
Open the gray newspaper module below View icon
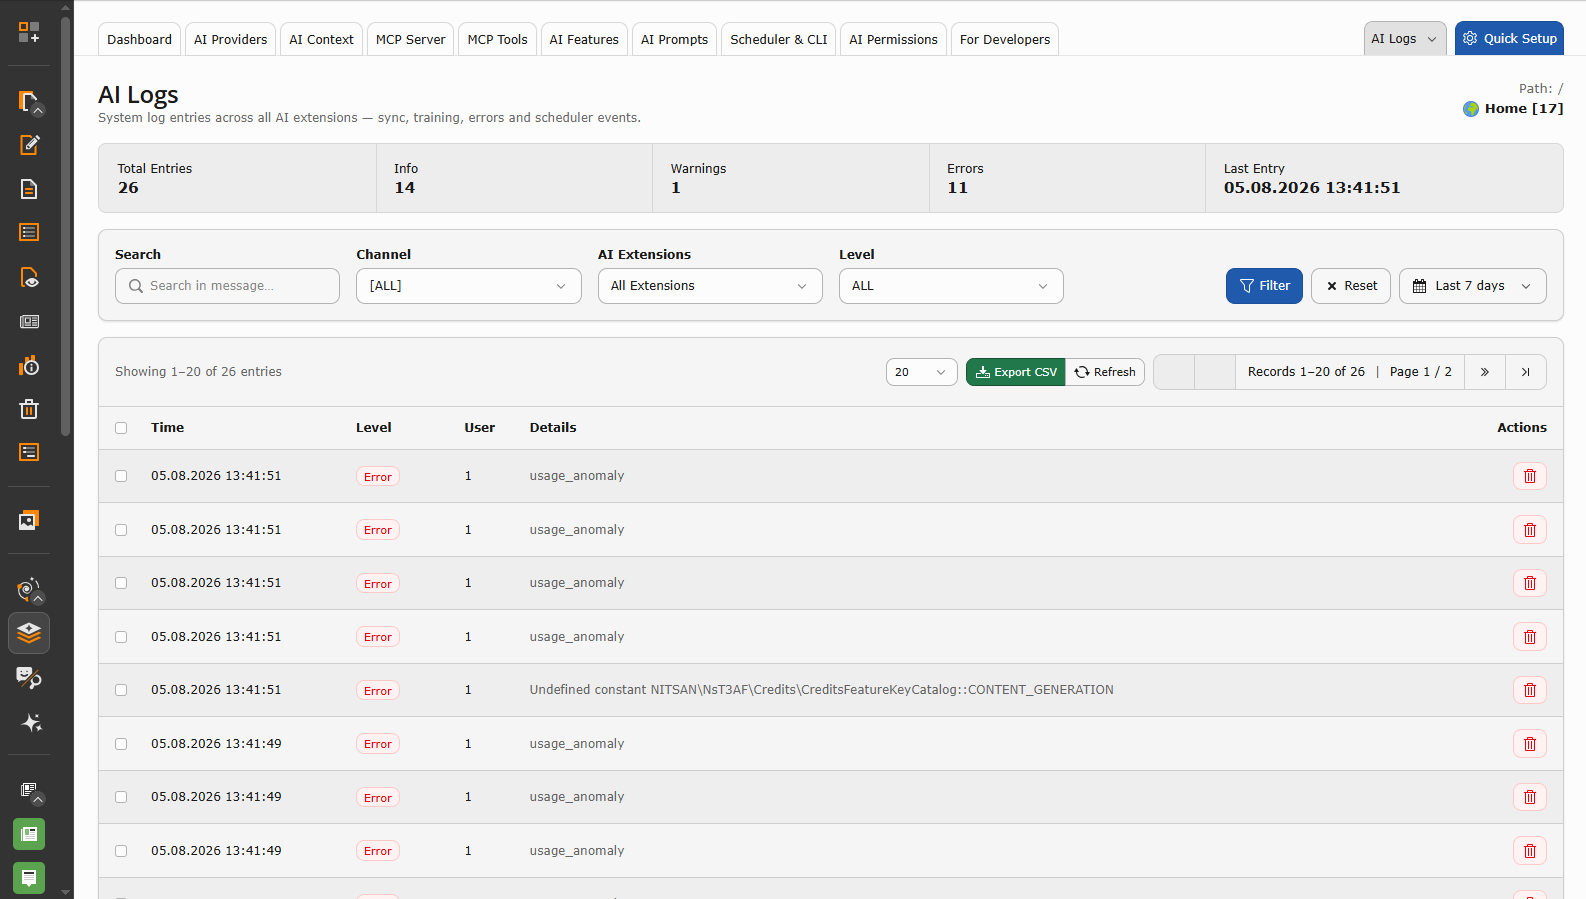[x=29, y=321]
